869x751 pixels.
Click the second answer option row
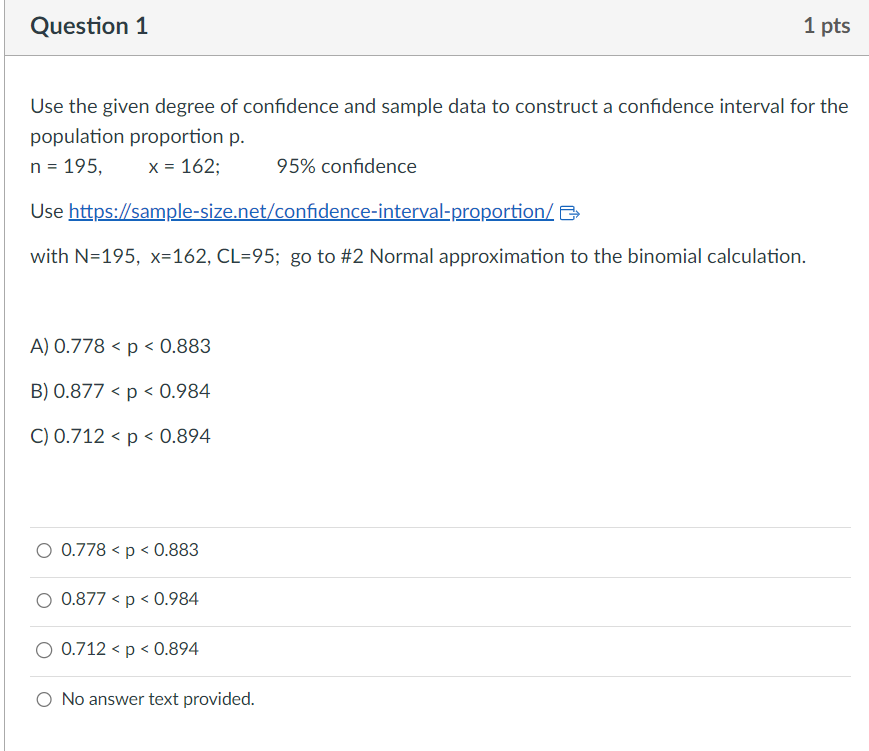(x=129, y=599)
